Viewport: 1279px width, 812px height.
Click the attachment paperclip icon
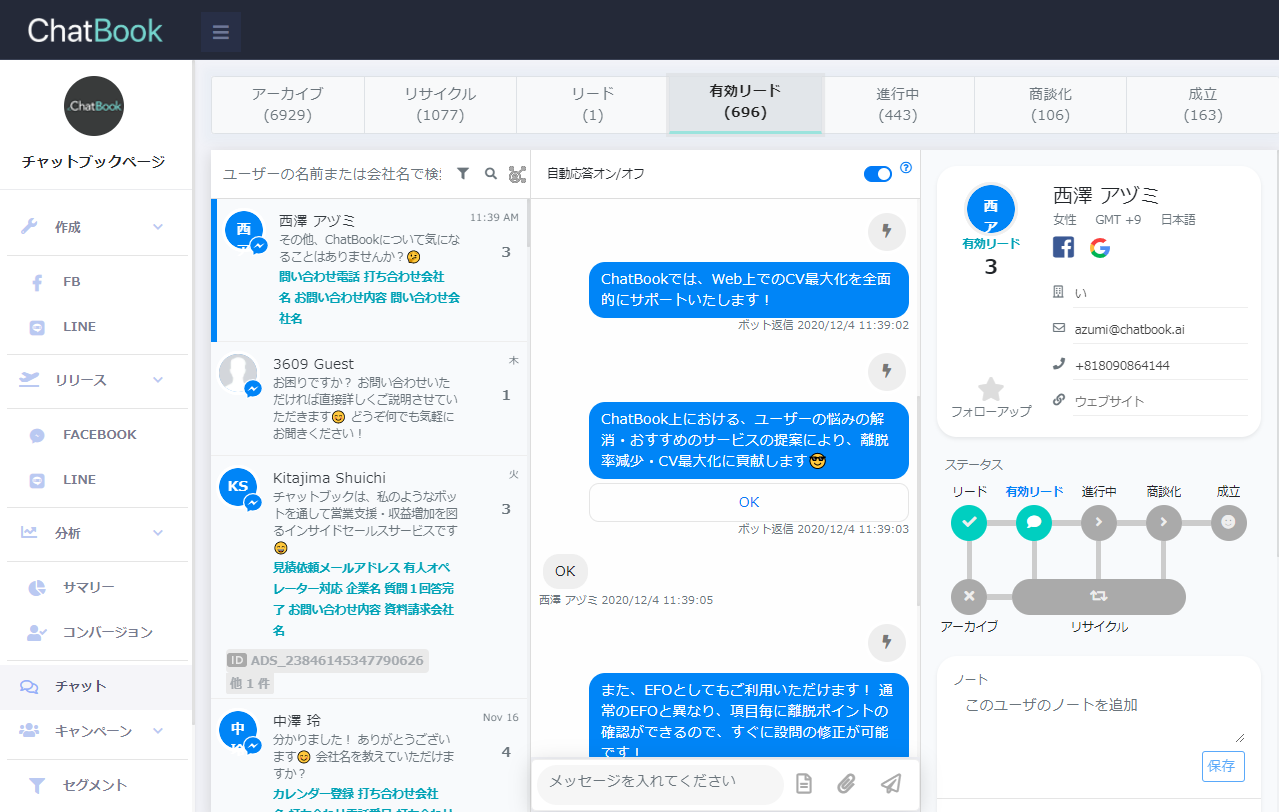coord(847,784)
